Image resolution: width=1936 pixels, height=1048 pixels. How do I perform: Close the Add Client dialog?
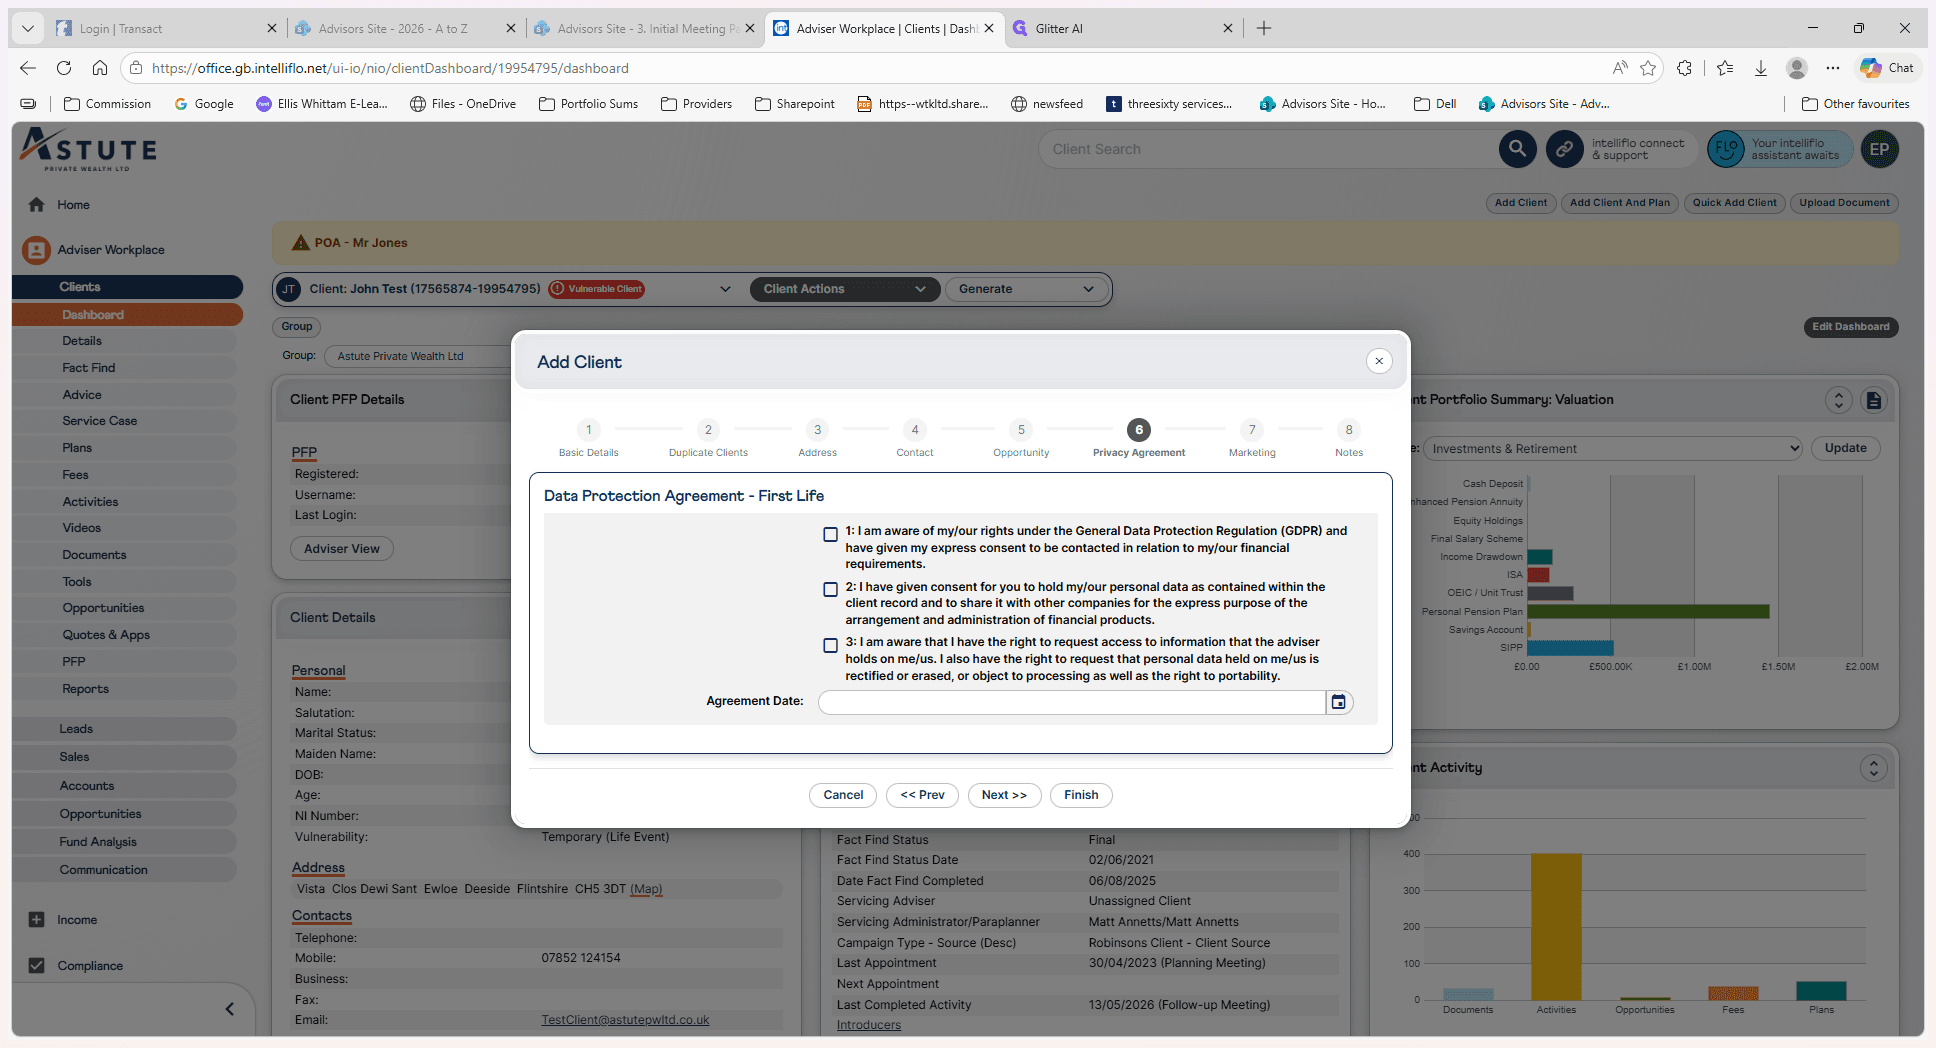tap(1379, 361)
